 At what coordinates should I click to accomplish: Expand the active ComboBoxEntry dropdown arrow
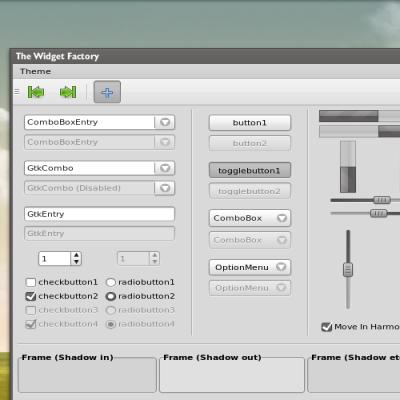tap(165, 122)
